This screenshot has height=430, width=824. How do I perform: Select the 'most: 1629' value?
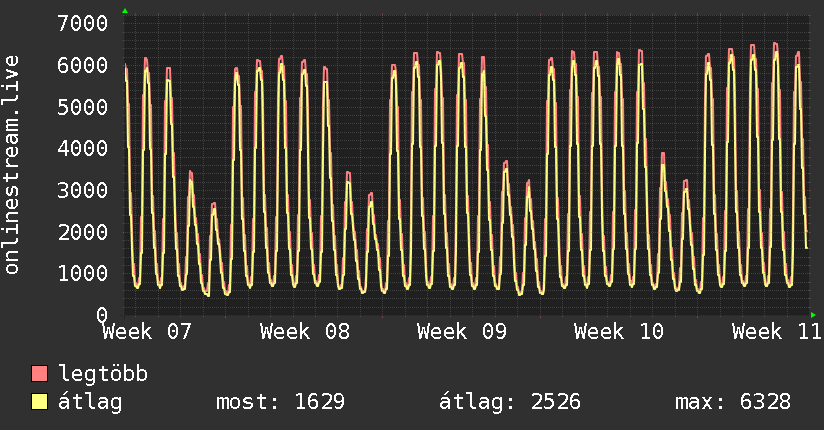[281, 402]
